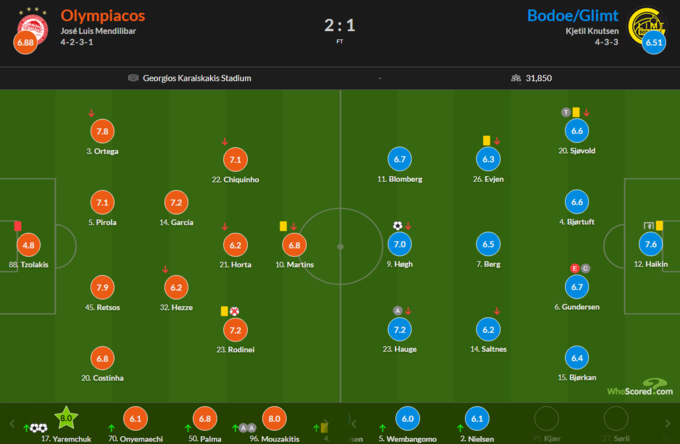Click the yellow card above Haikin
Viewport: 680px width, 444px height.
point(659,225)
